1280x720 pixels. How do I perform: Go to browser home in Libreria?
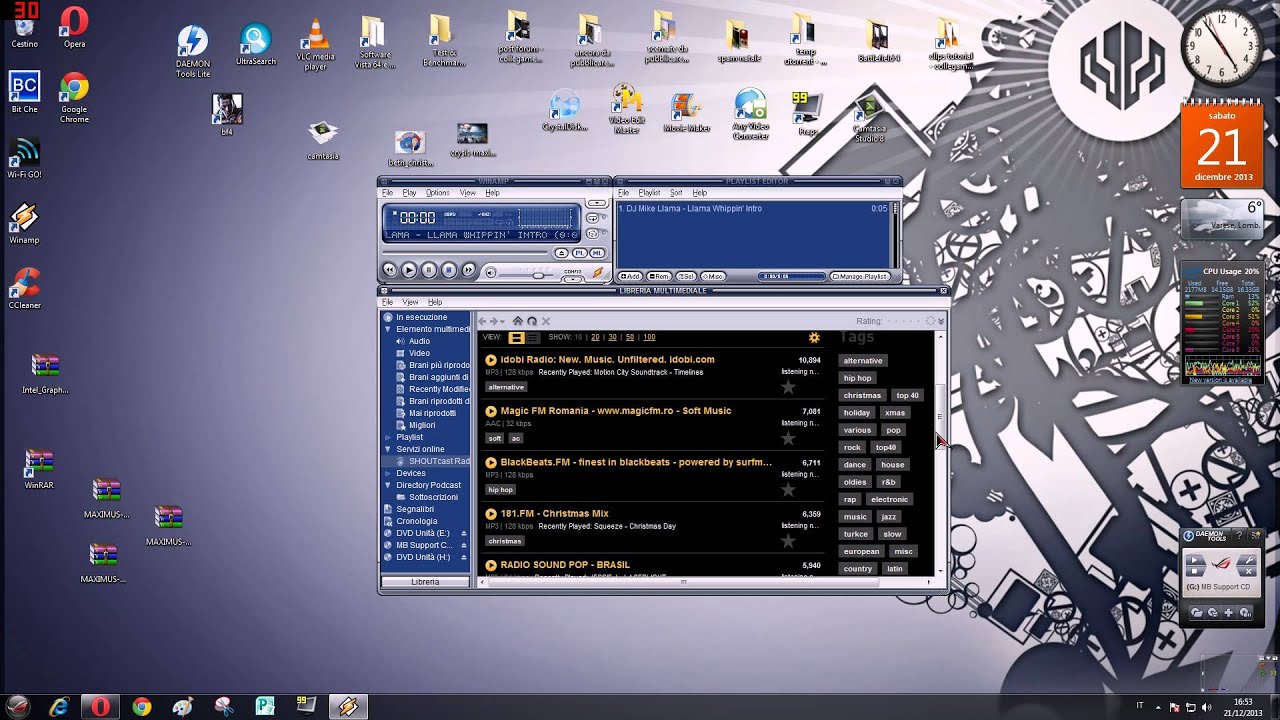pyautogui.click(x=517, y=321)
